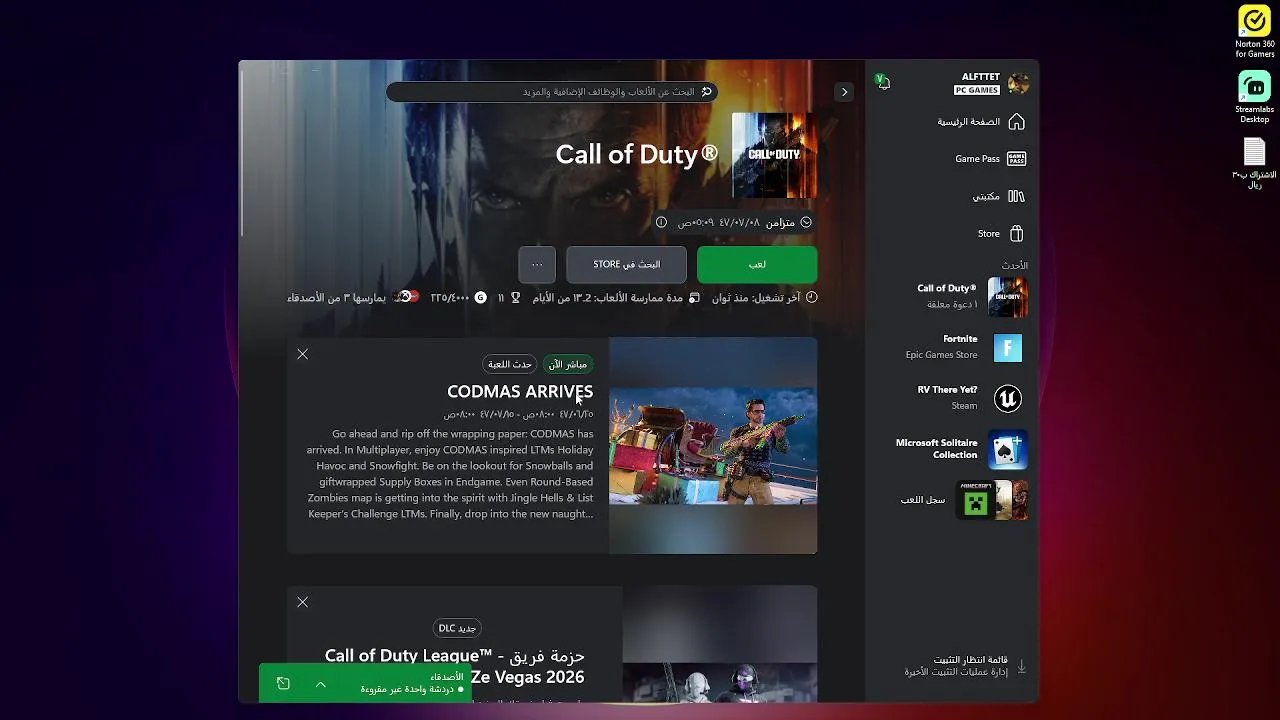This screenshot has width=1280, height=720.
Task: Click the gamerscore G icon
Action: click(480, 297)
